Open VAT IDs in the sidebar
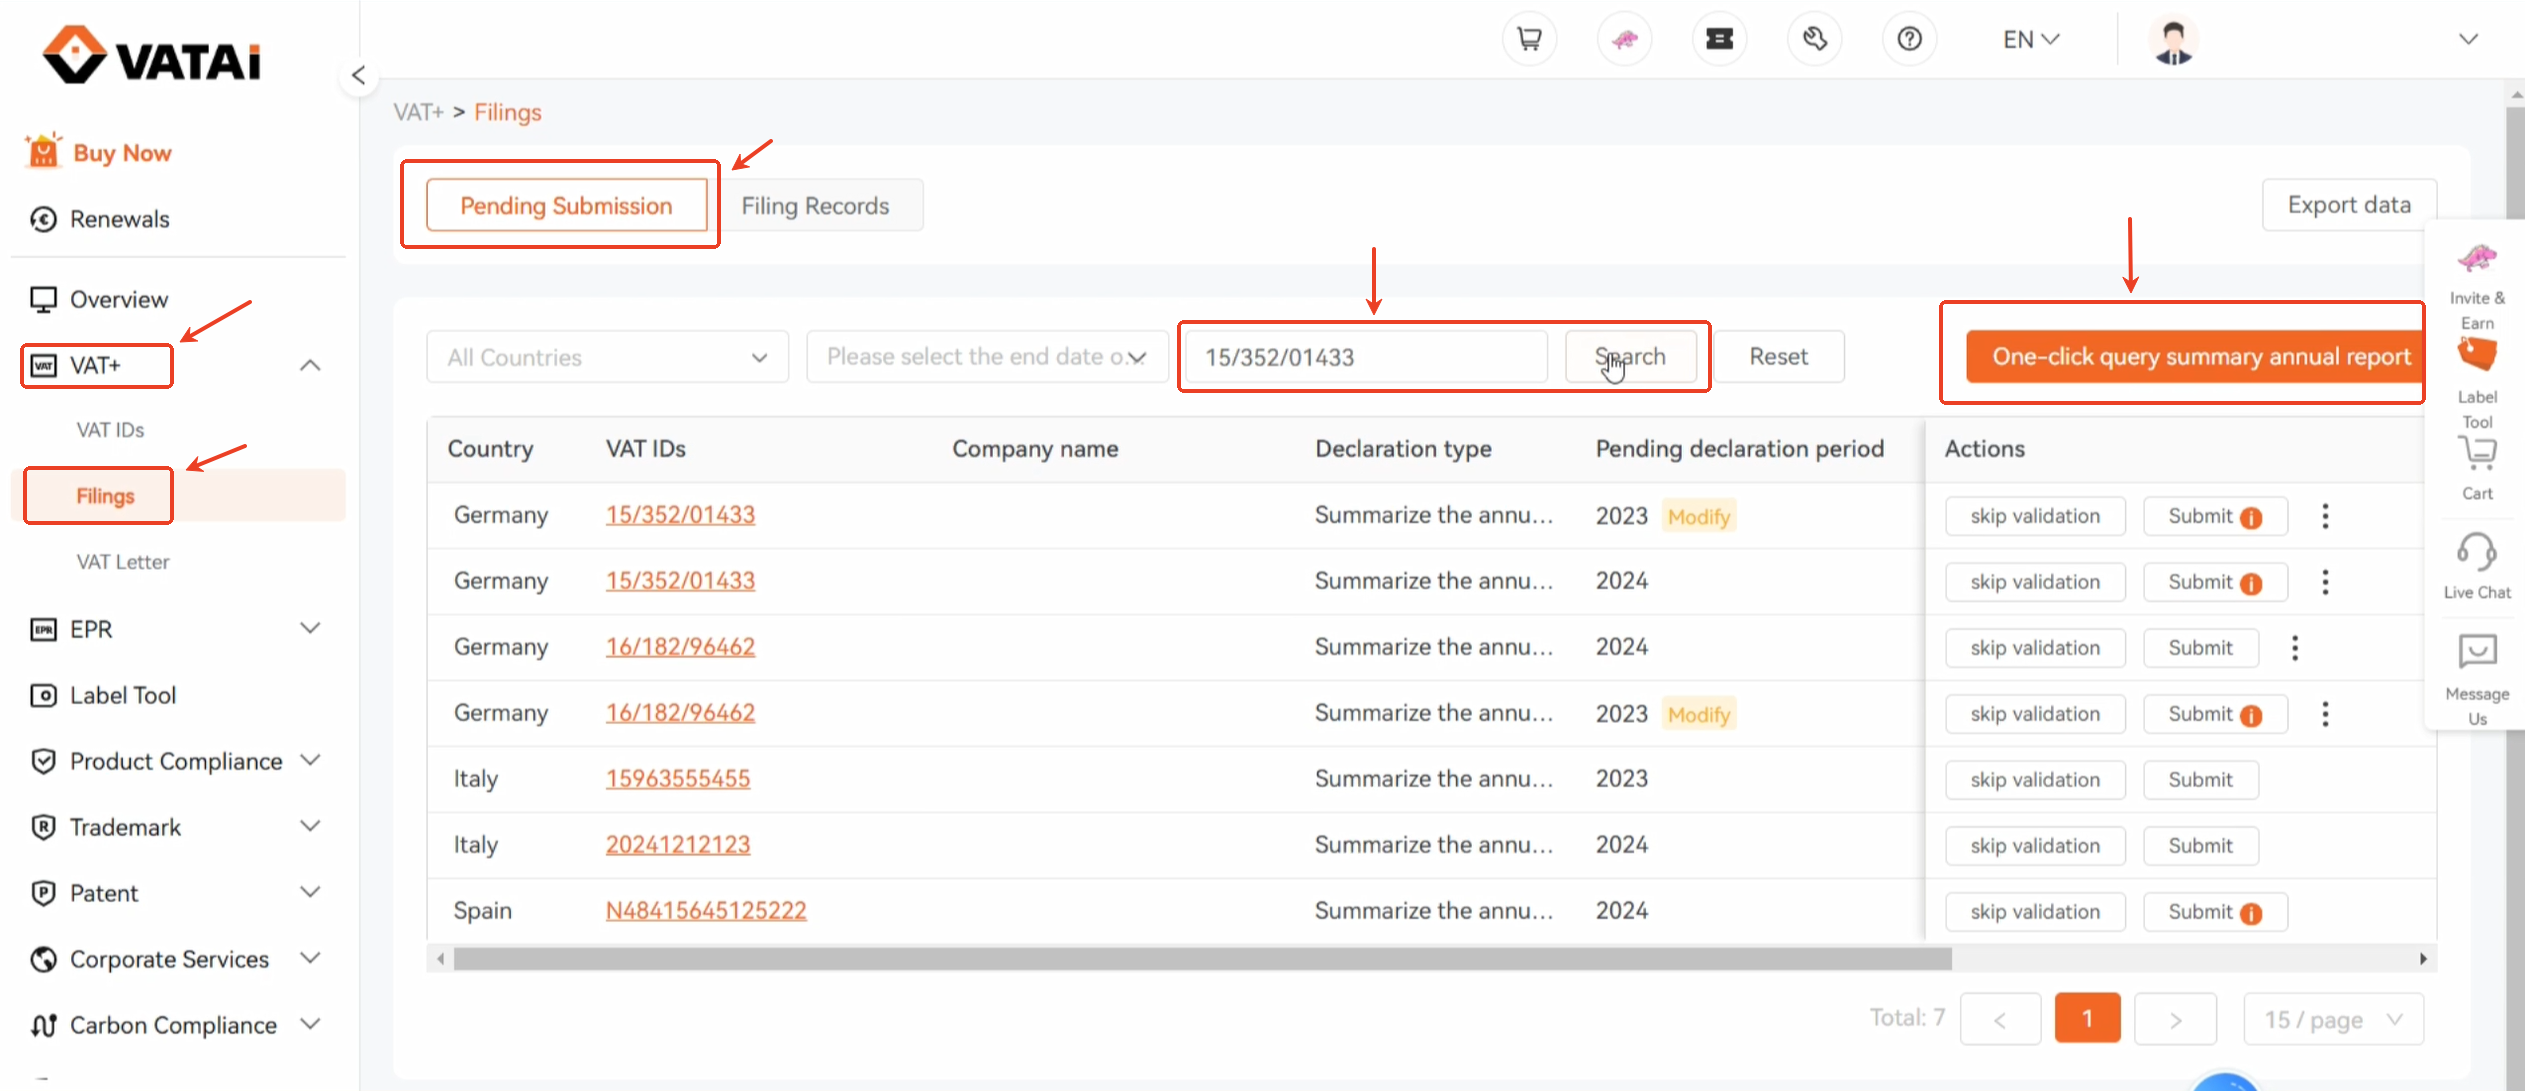 click(110, 430)
